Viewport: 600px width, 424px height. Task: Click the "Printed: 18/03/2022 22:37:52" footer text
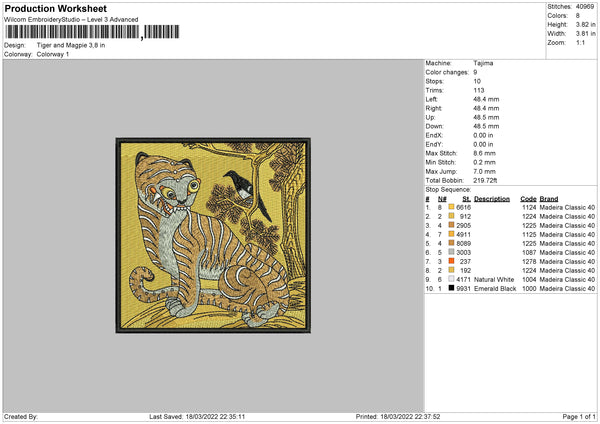(x=398, y=416)
